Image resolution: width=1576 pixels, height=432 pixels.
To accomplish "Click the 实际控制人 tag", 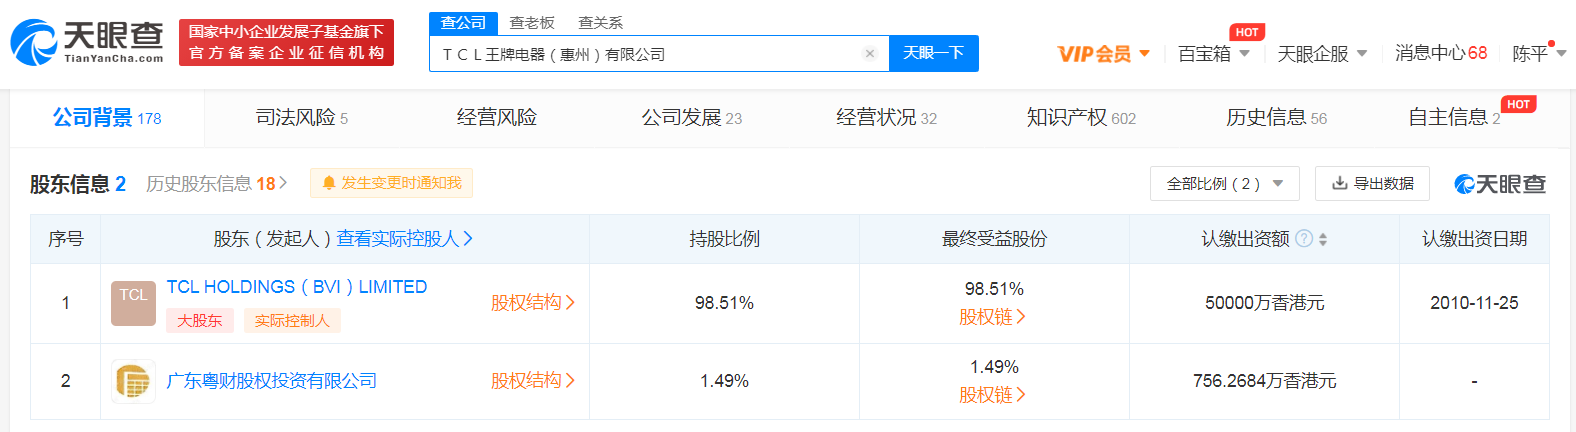I will (292, 321).
